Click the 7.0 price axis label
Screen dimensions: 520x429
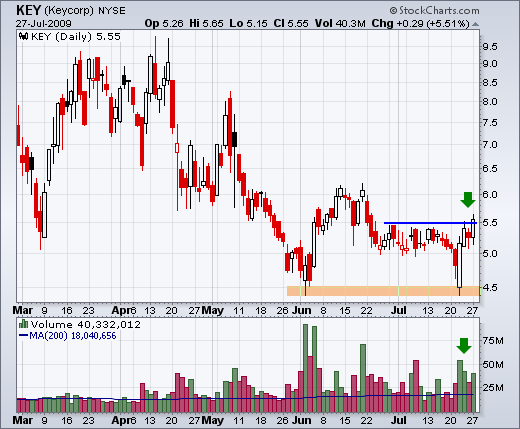pyautogui.click(x=490, y=145)
